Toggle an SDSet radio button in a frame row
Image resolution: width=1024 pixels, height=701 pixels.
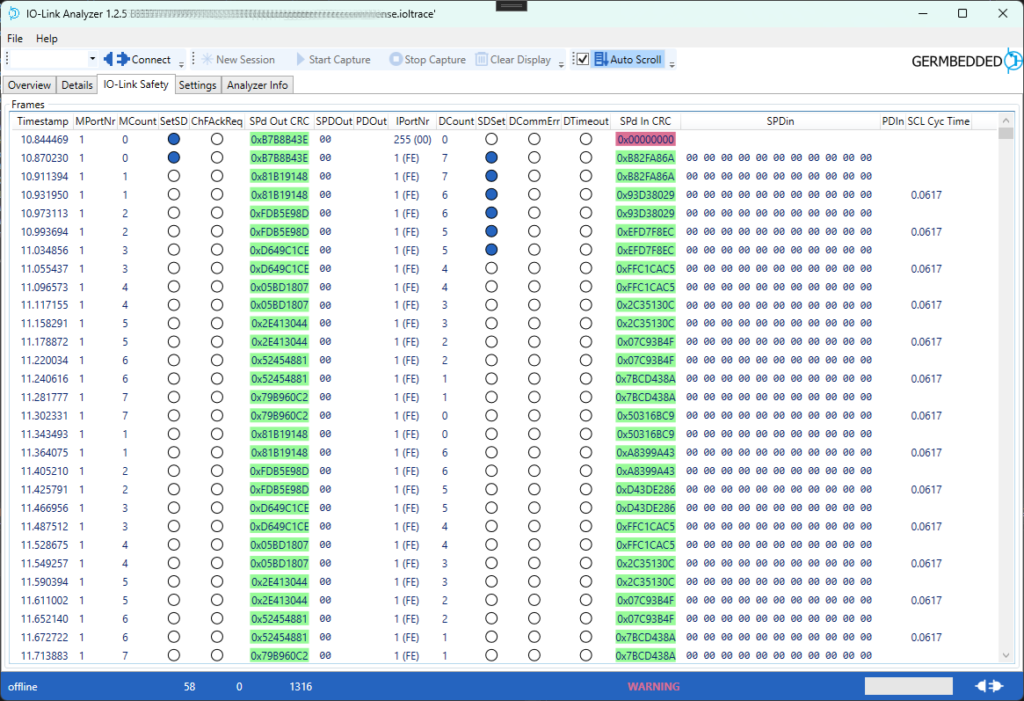click(489, 155)
